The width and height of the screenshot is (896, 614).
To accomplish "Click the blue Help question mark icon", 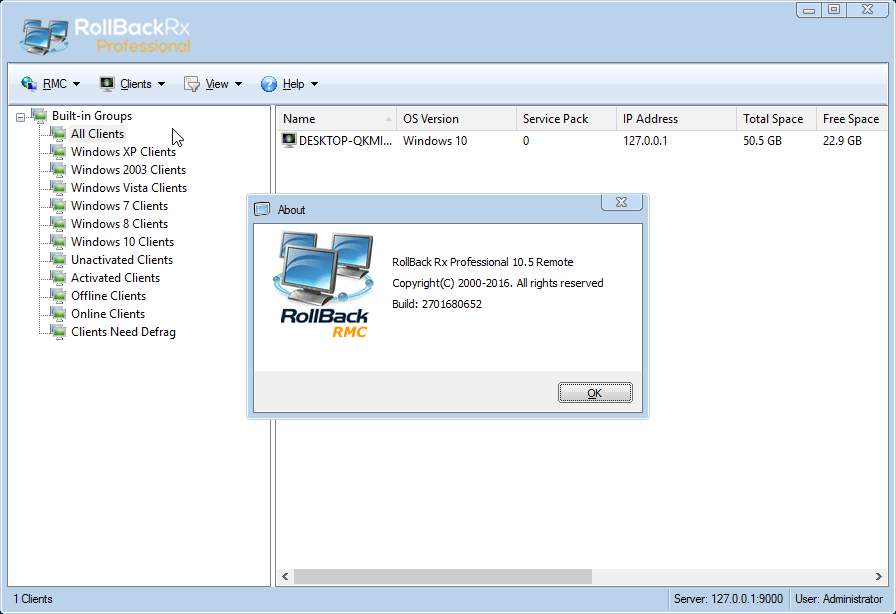I will (269, 84).
